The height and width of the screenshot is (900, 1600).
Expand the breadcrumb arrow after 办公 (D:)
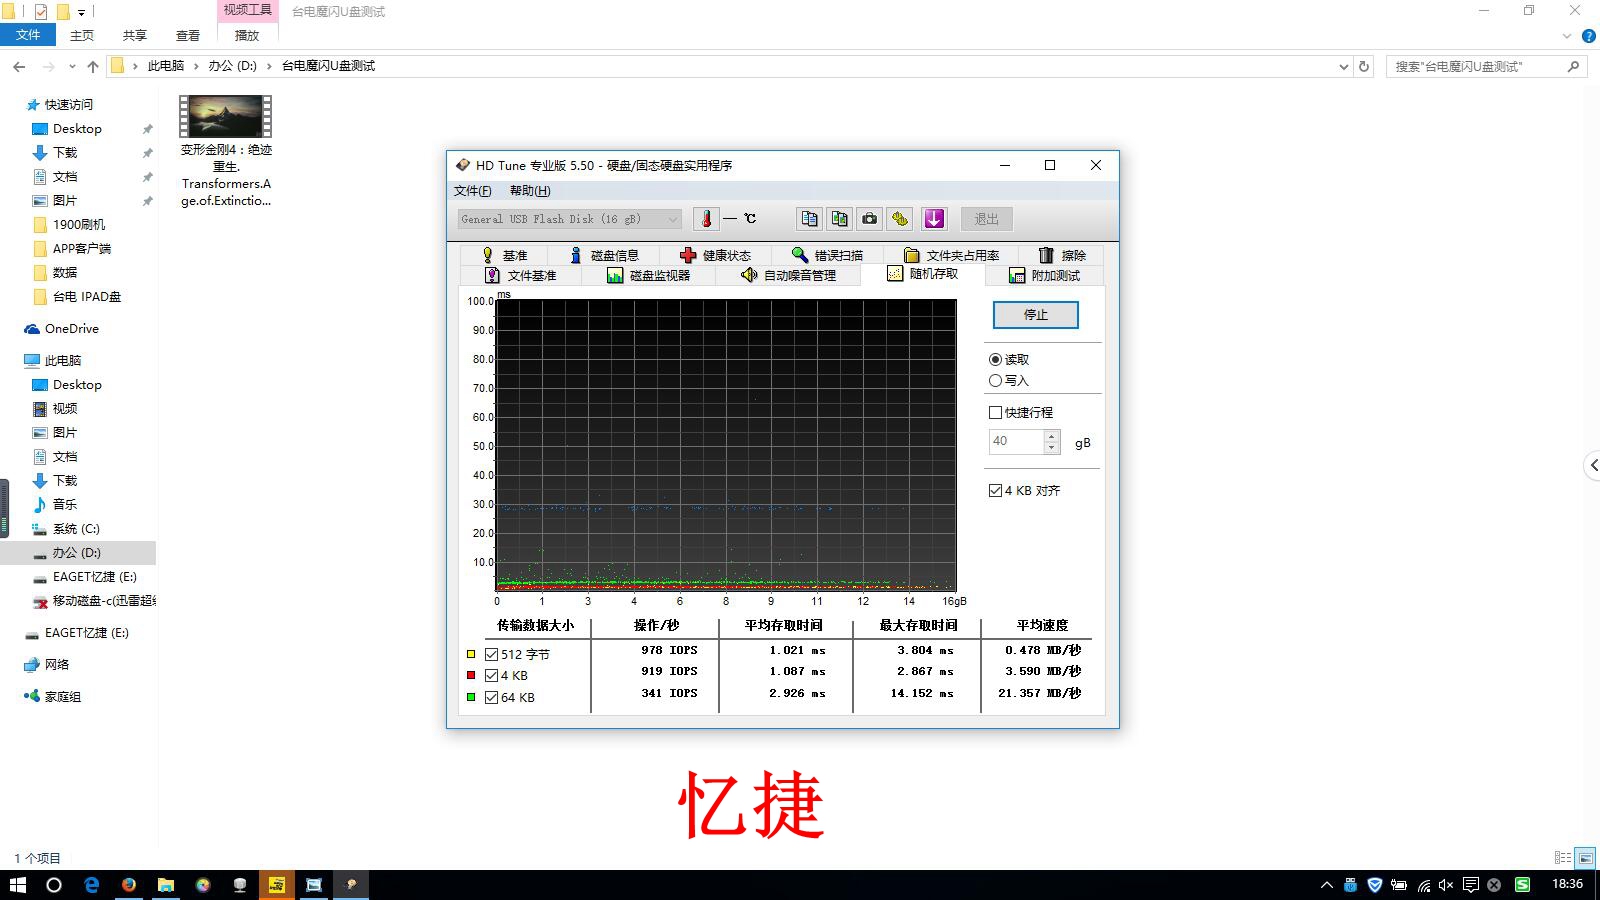point(269,66)
